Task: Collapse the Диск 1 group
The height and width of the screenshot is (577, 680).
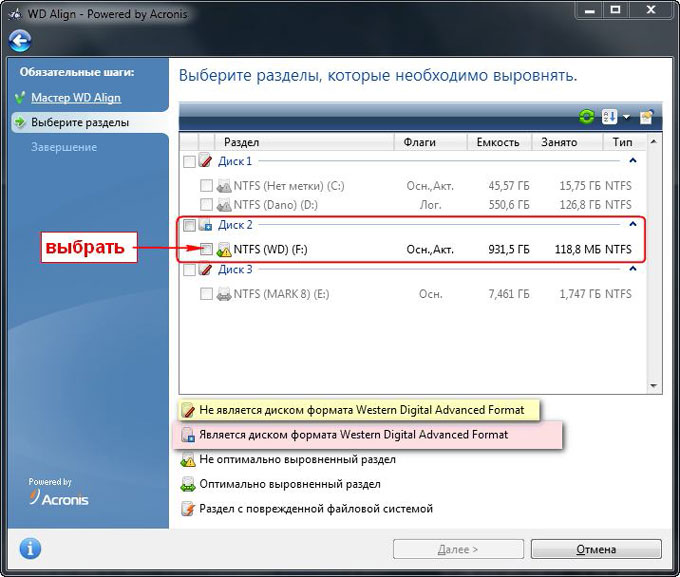Action: 633,161
